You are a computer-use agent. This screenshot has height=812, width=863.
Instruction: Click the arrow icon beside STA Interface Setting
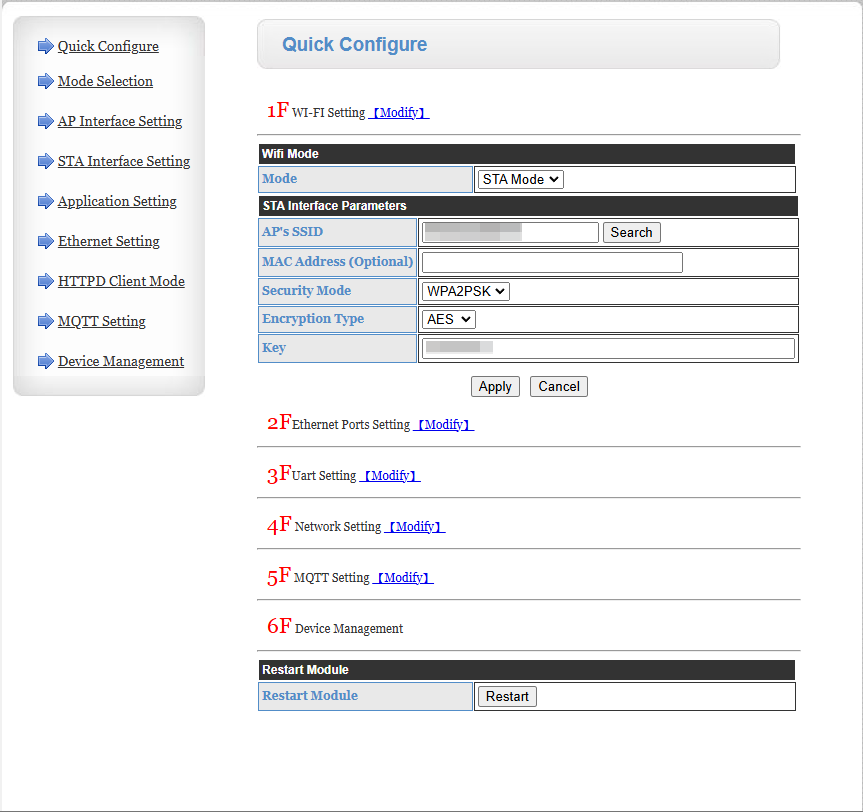click(46, 161)
